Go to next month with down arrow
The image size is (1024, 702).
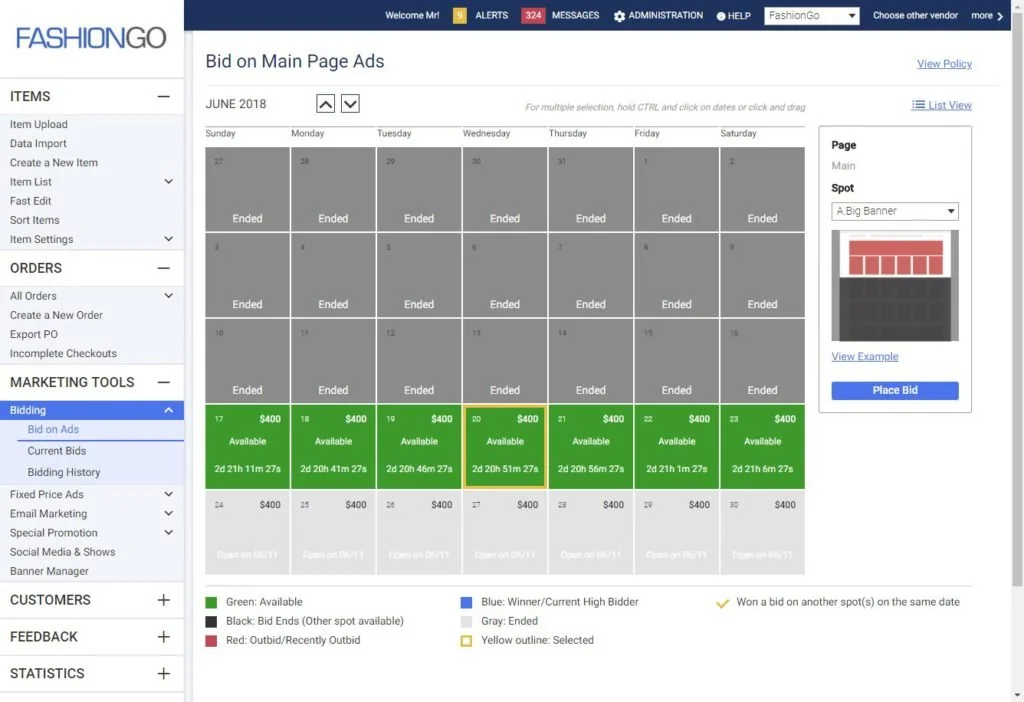coord(350,103)
